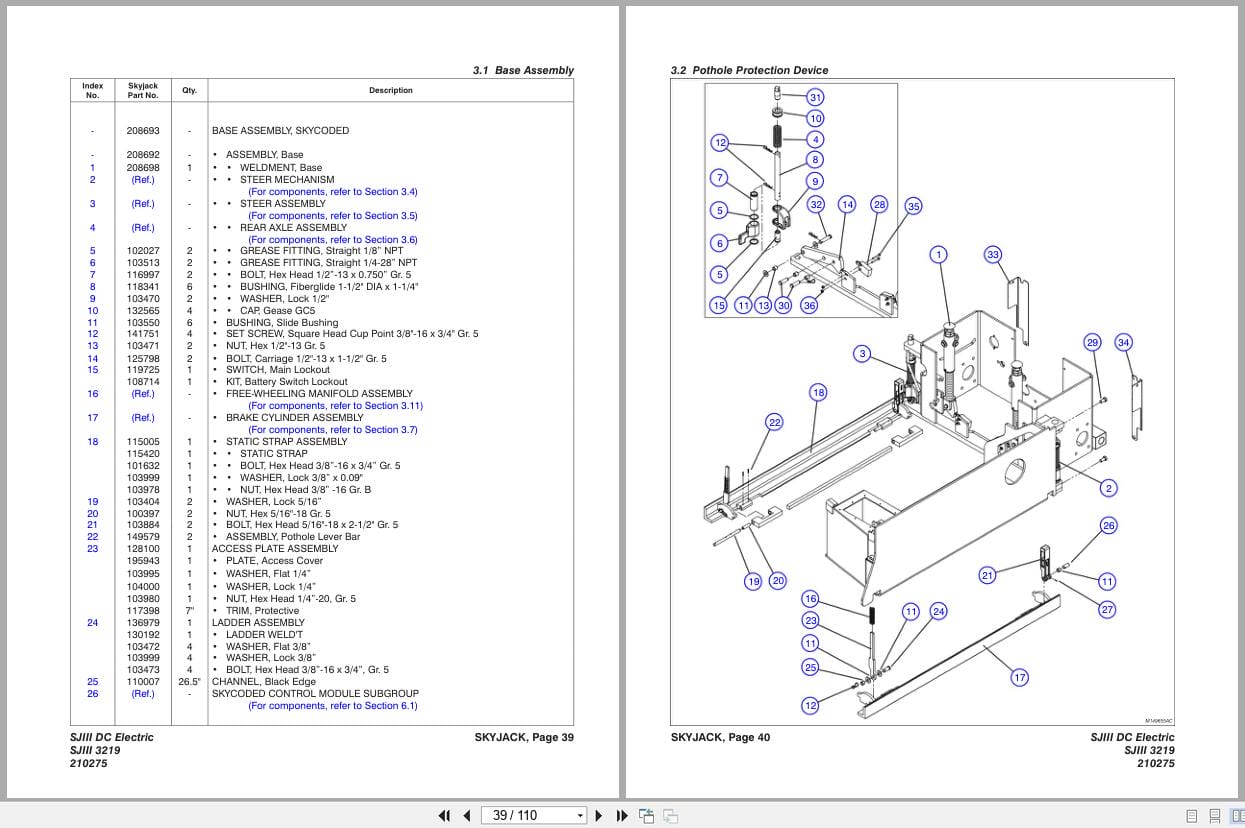This screenshot has width=1245, height=828.
Task: Click the go-to-previous-view icon
Action: [x=646, y=815]
